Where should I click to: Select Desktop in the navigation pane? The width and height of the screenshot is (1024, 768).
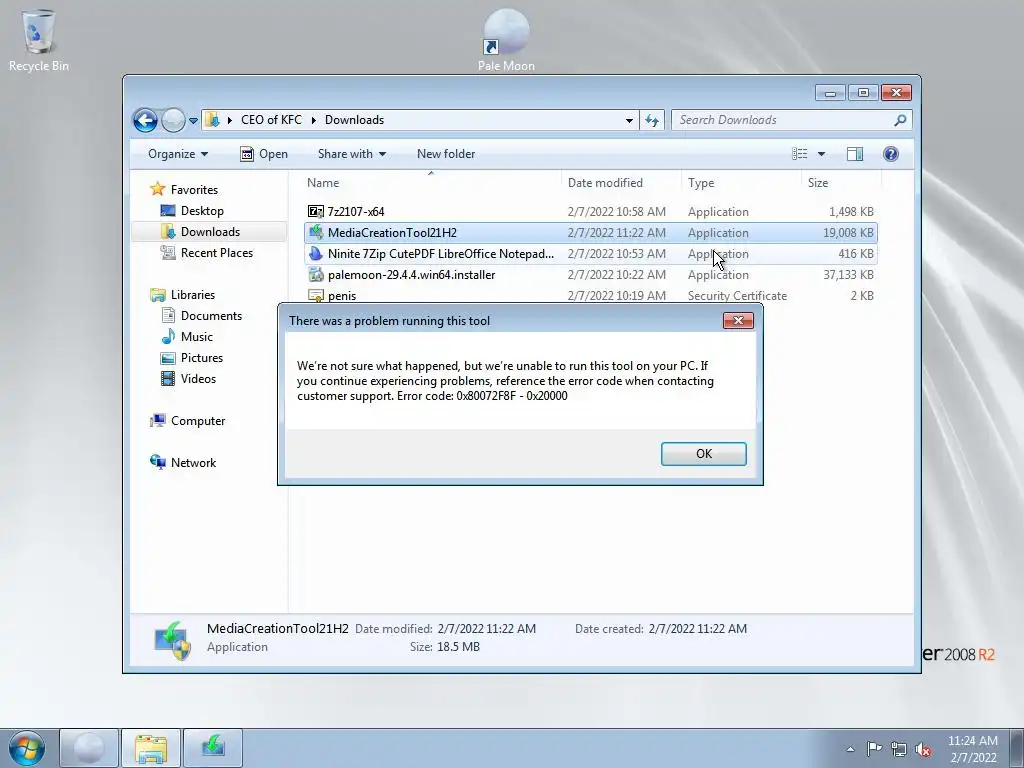(202, 211)
